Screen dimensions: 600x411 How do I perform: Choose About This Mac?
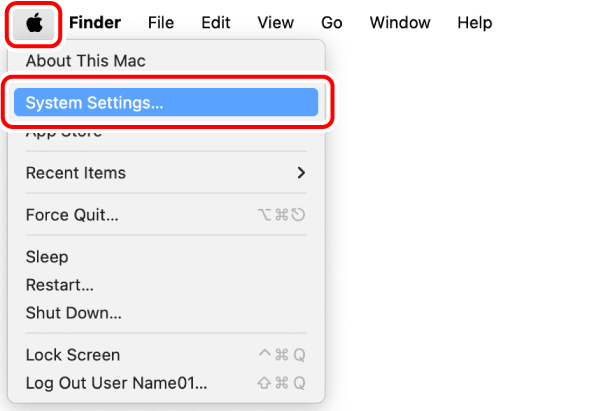click(86, 61)
